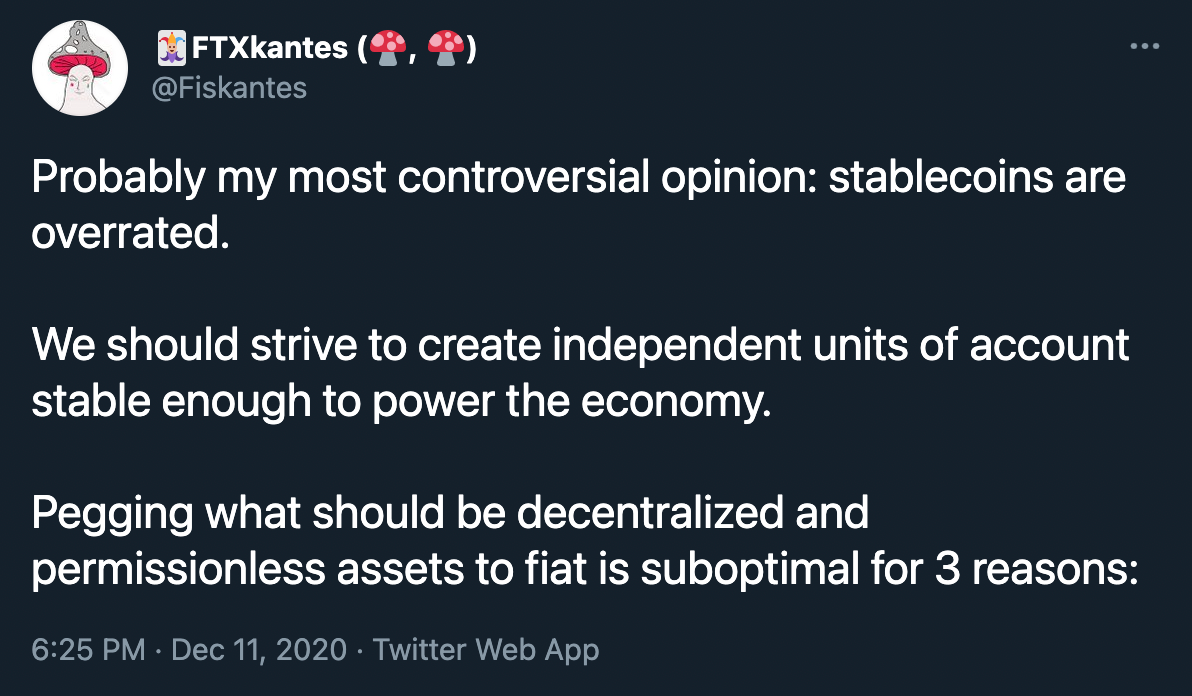Click the 'We should strive to create' paragraph

[x=580, y=373]
